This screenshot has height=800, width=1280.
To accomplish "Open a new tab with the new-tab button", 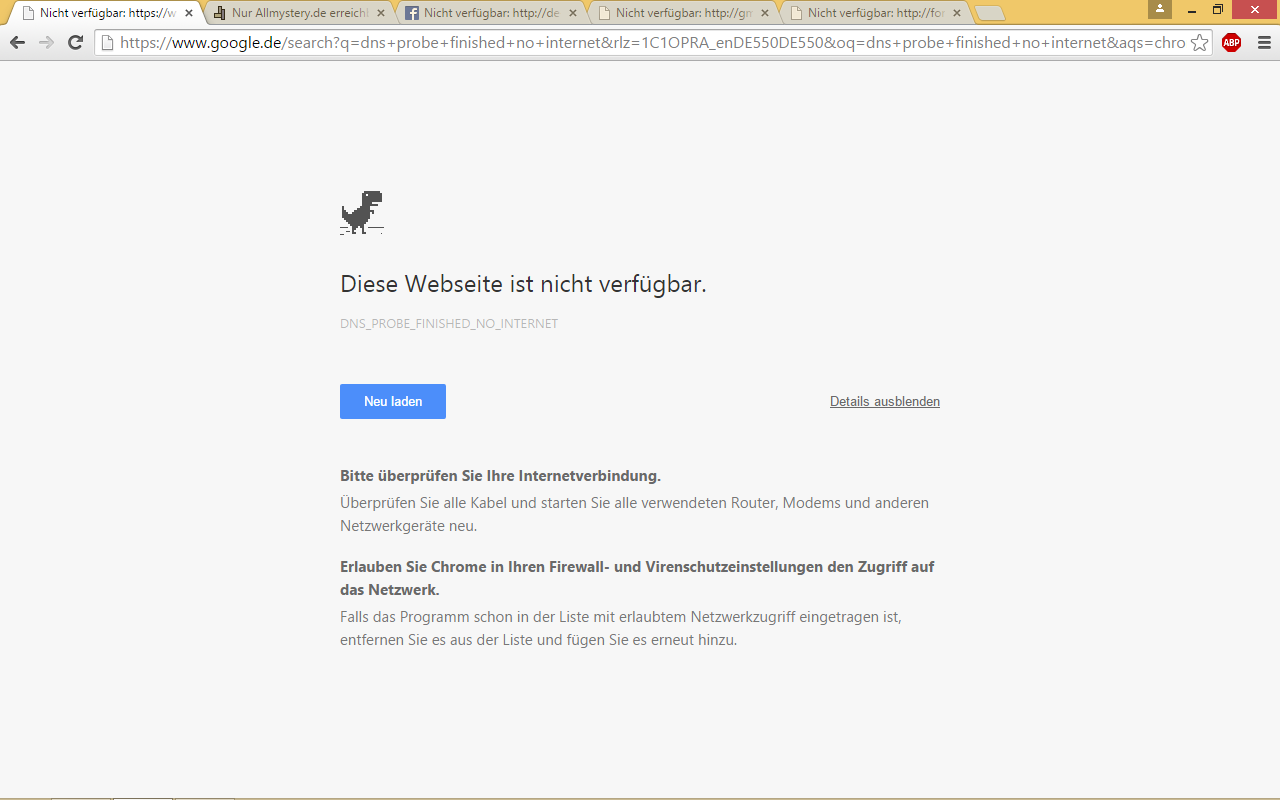I will pyautogui.click(x=990, y=14).
